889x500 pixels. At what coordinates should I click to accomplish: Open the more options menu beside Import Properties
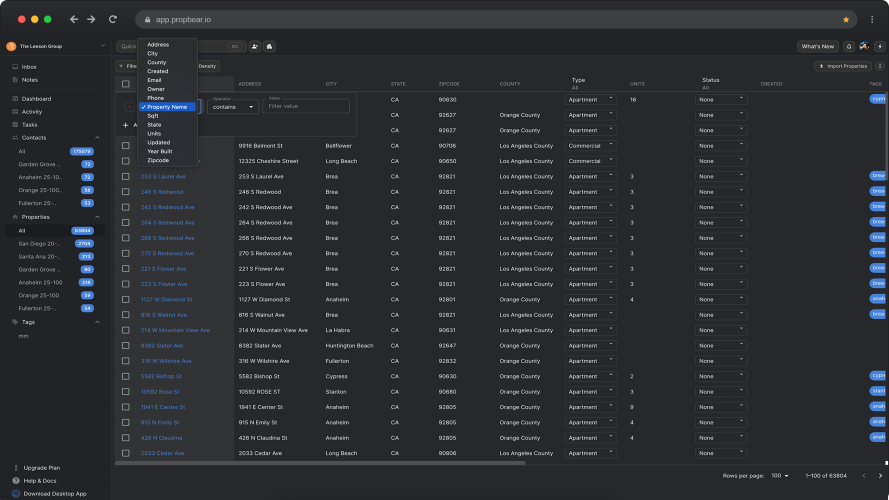click(x=880, y=66)
